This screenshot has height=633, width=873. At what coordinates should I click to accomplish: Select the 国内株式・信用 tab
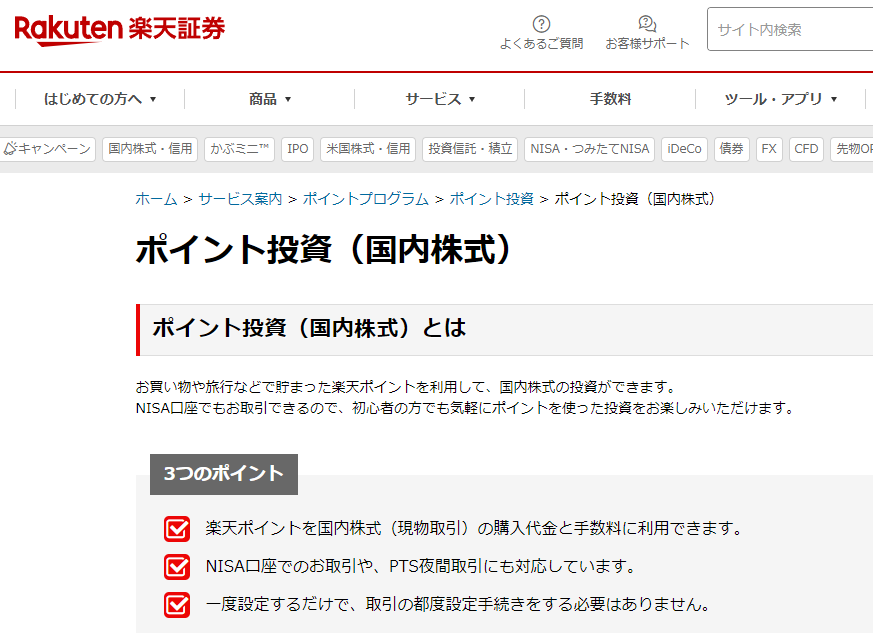pyautogui.click(x=150, y=149)
